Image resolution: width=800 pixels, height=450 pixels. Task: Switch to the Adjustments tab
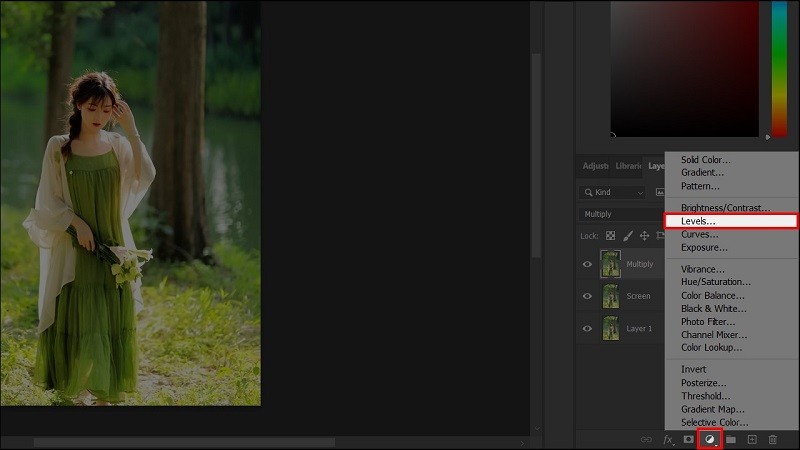(x=595, y=166)
